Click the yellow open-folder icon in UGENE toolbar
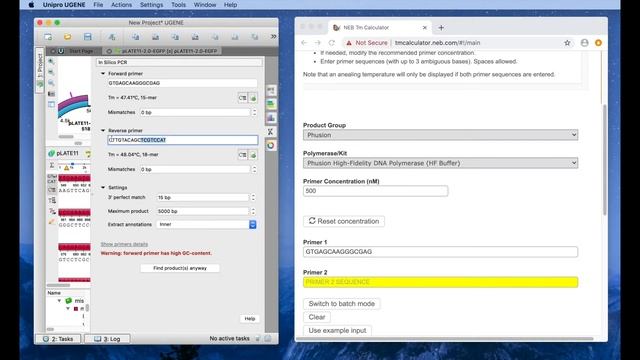The width and height of the screenshot is (640, 360). click(x=68, y=37)
